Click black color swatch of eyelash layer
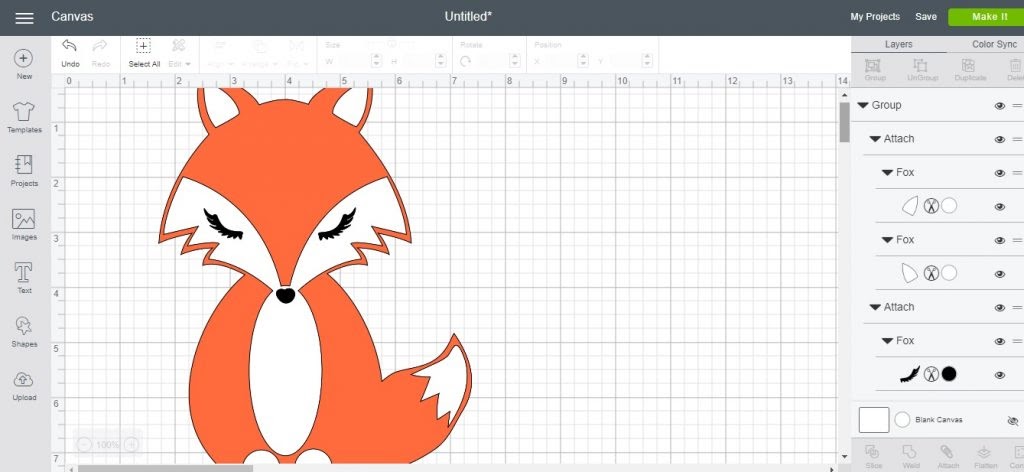This screenshot has height=472, width=1024. [x=949, y=374]
